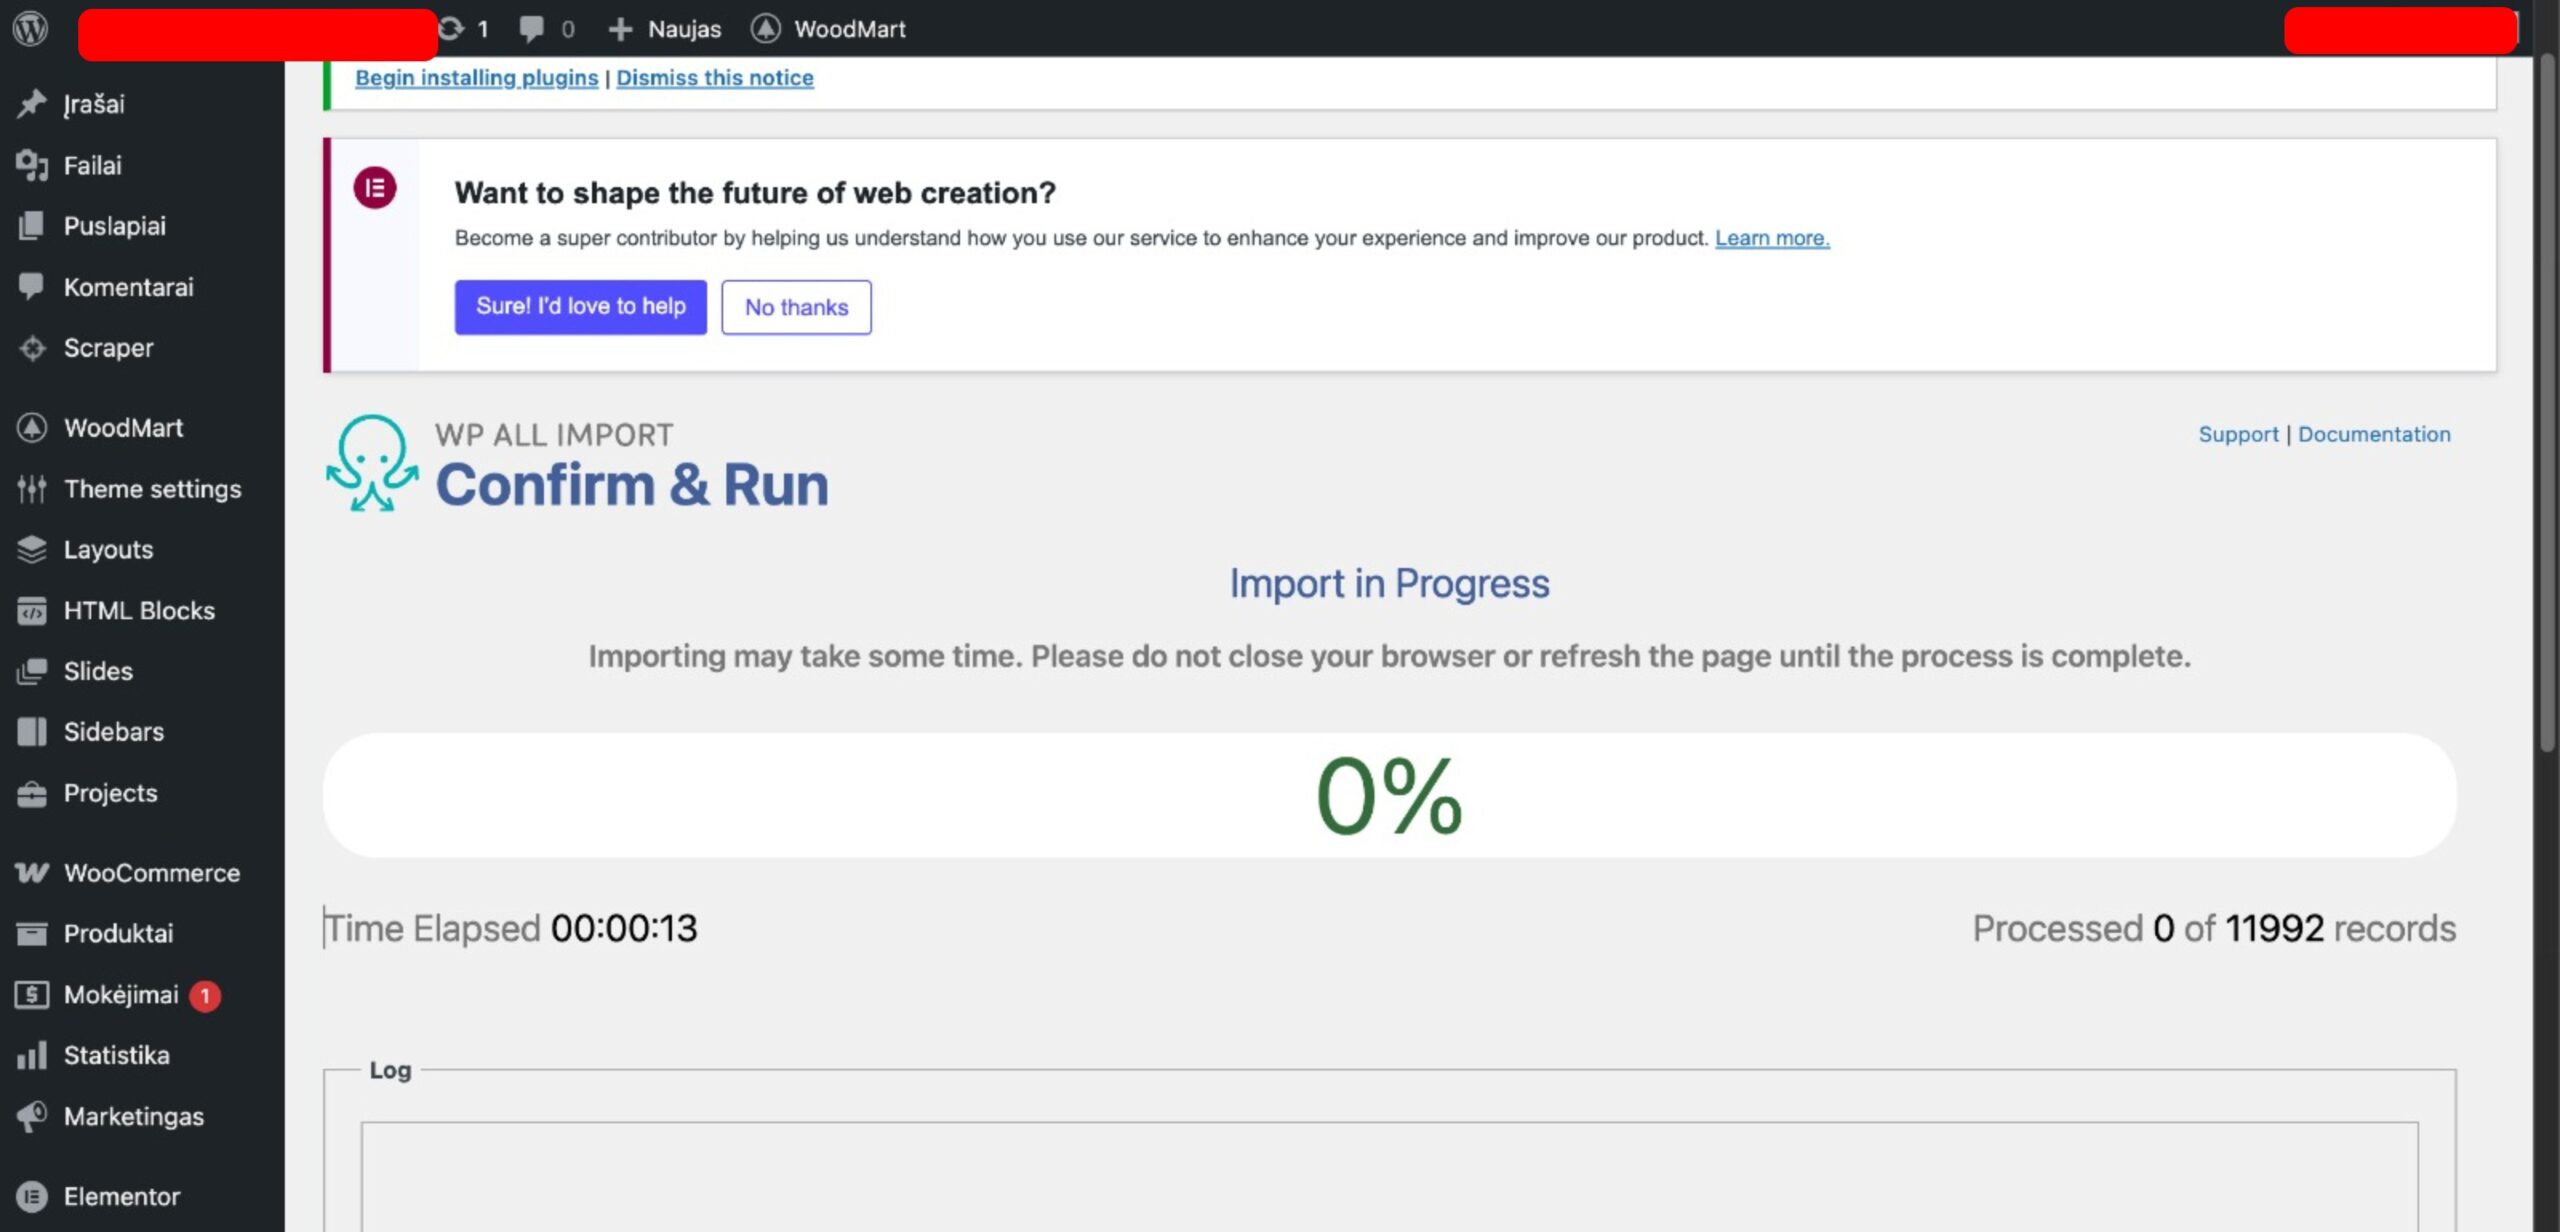
Task: Open the Mokėjimai payments menu
Action: point(121,995)
